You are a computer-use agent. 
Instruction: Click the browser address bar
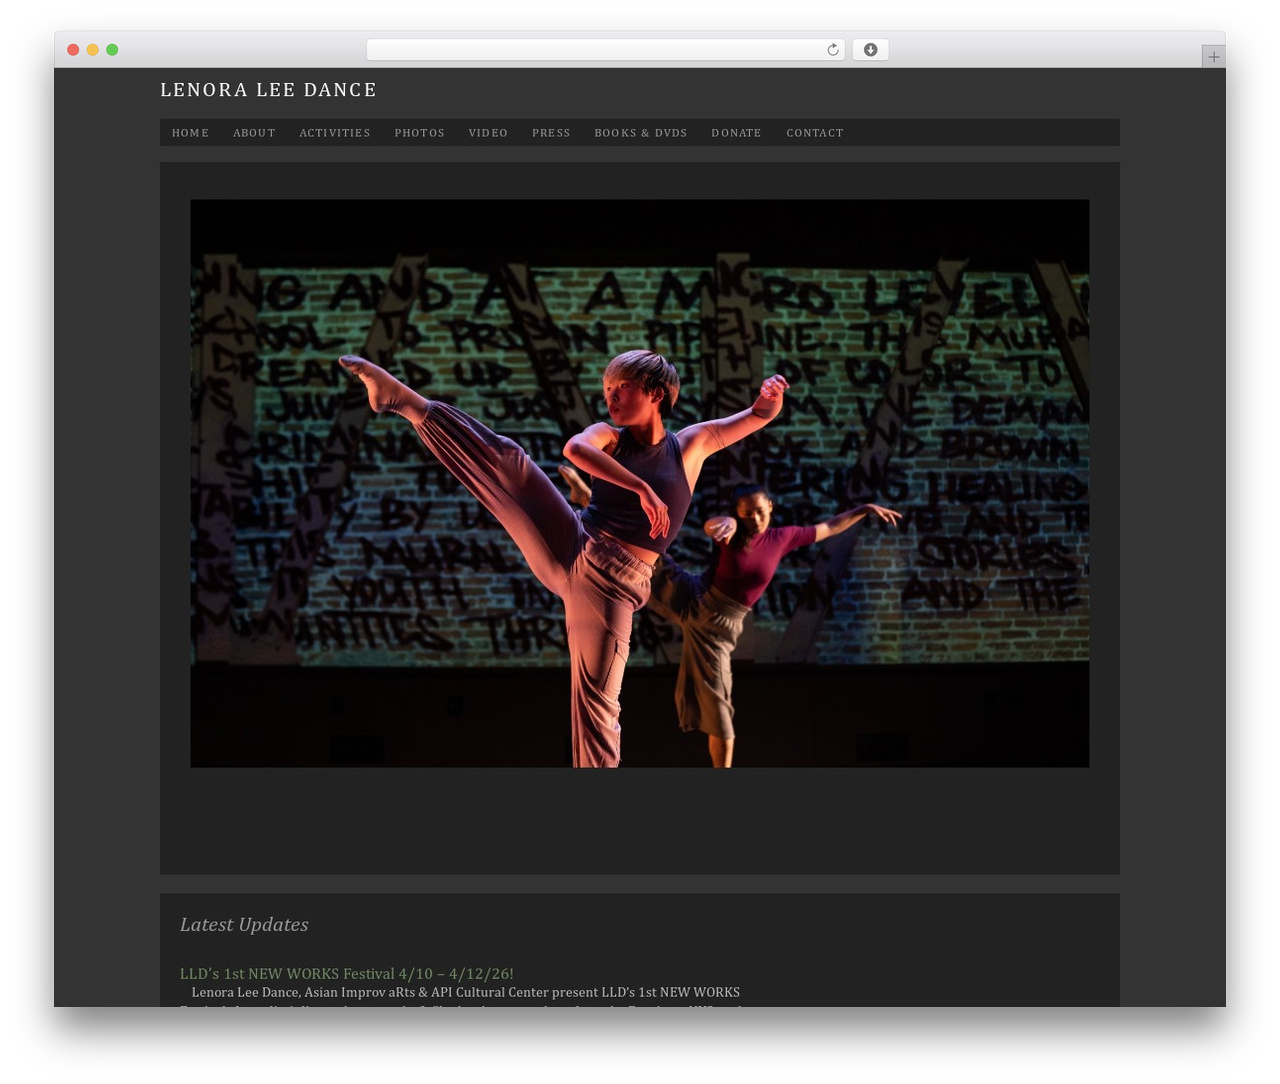605,50
